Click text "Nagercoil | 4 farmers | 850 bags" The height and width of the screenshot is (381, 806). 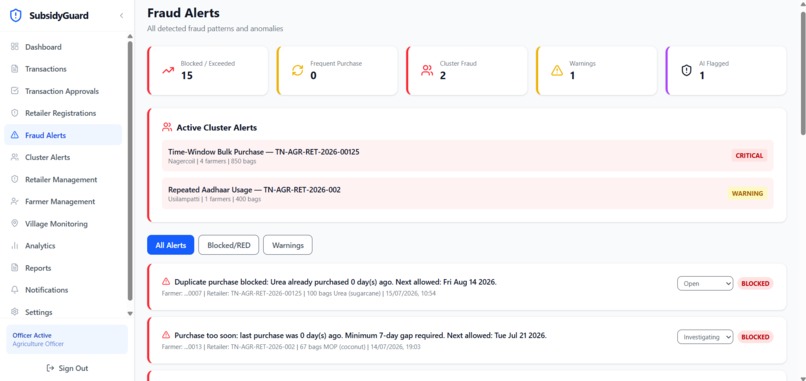(x=212, y=161)
